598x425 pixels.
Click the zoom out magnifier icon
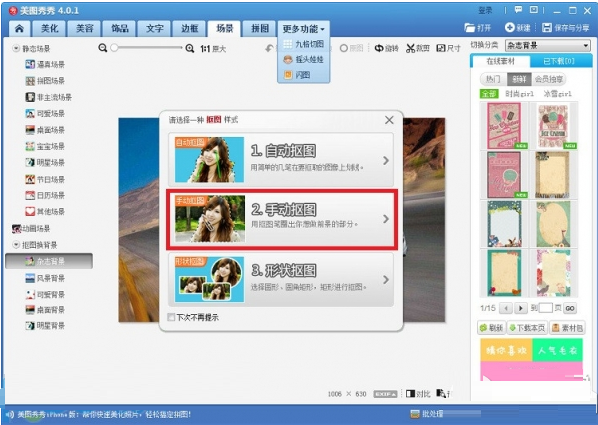[102, 48]
